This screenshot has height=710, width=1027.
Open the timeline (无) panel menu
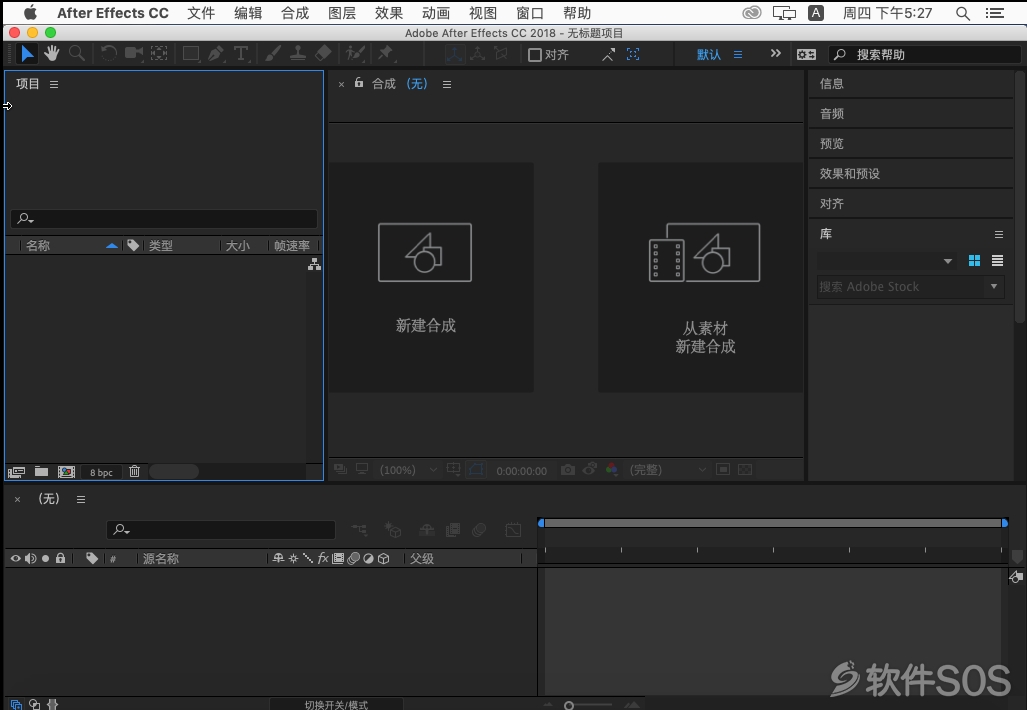click(81, 499)
